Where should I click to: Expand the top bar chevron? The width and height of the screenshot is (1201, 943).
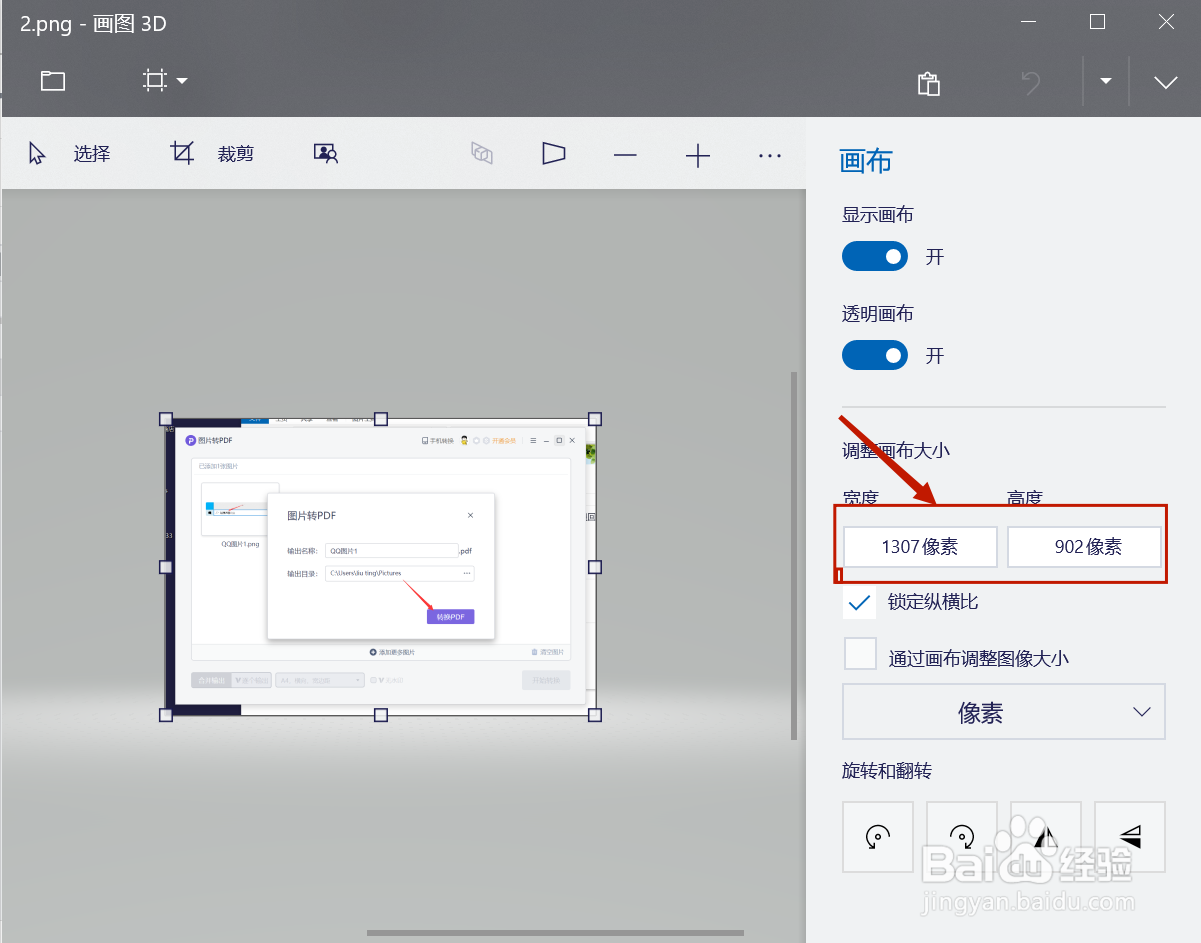(1165, 83)
